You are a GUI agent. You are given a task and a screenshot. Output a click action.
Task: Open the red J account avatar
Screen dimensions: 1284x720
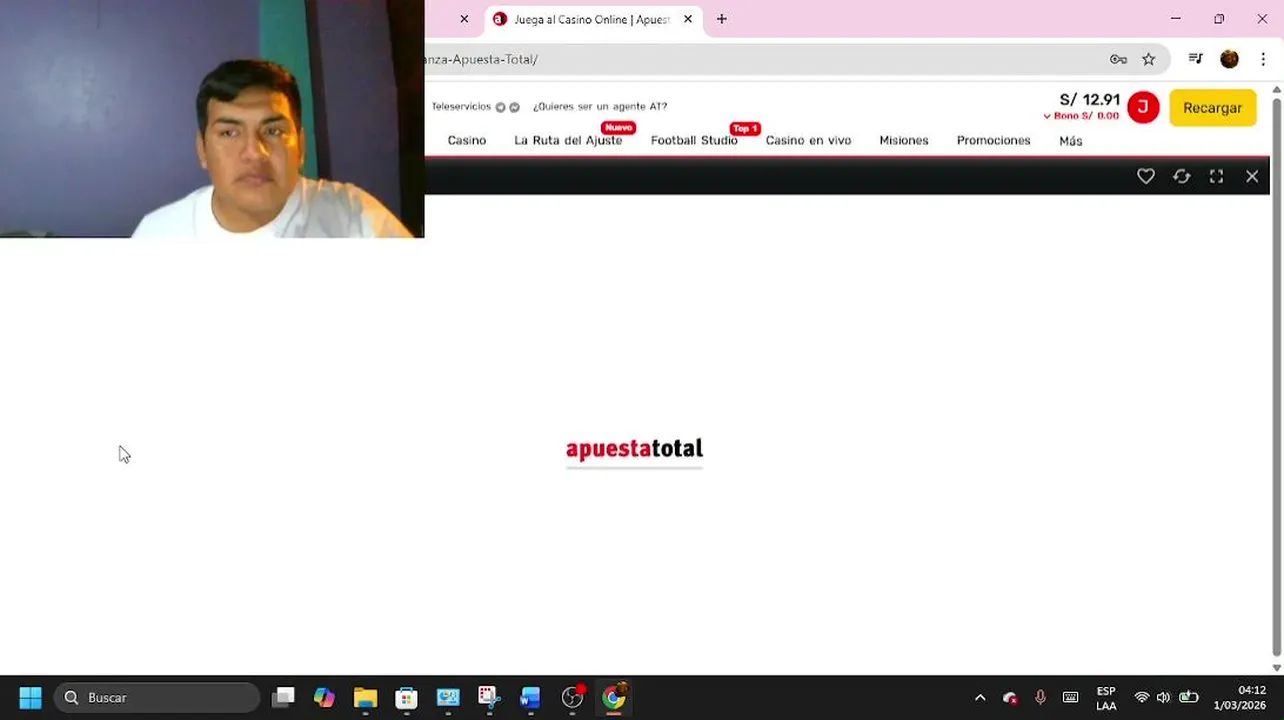coord(1143,107)
